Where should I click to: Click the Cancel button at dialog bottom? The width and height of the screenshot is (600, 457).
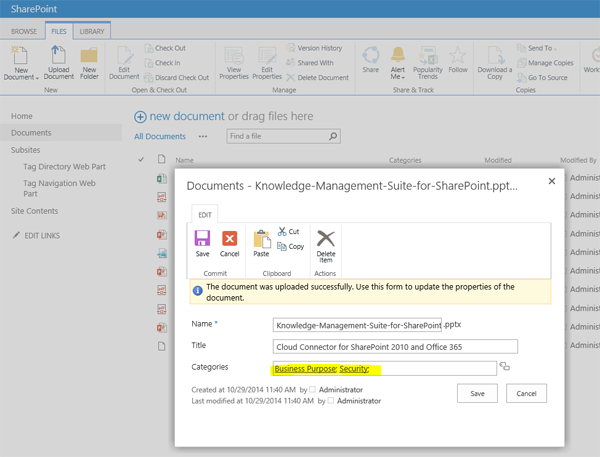[x=526, y=393]
